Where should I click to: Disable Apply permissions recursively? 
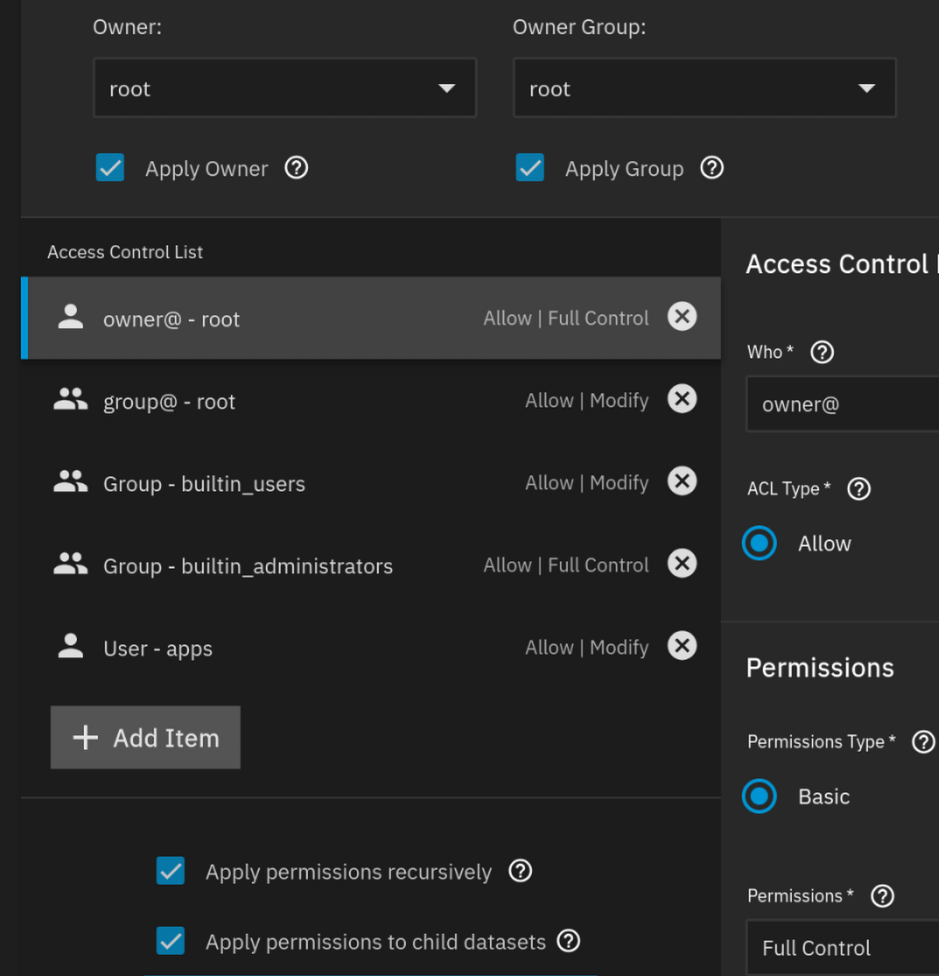[171, 871]
